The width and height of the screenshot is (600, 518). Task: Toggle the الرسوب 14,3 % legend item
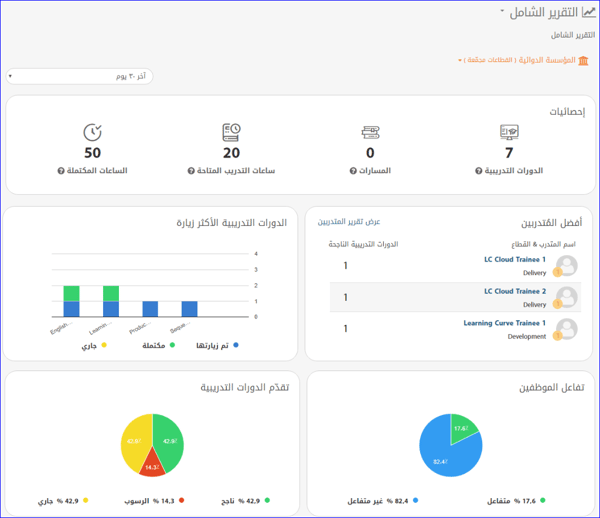coord(154,501)
